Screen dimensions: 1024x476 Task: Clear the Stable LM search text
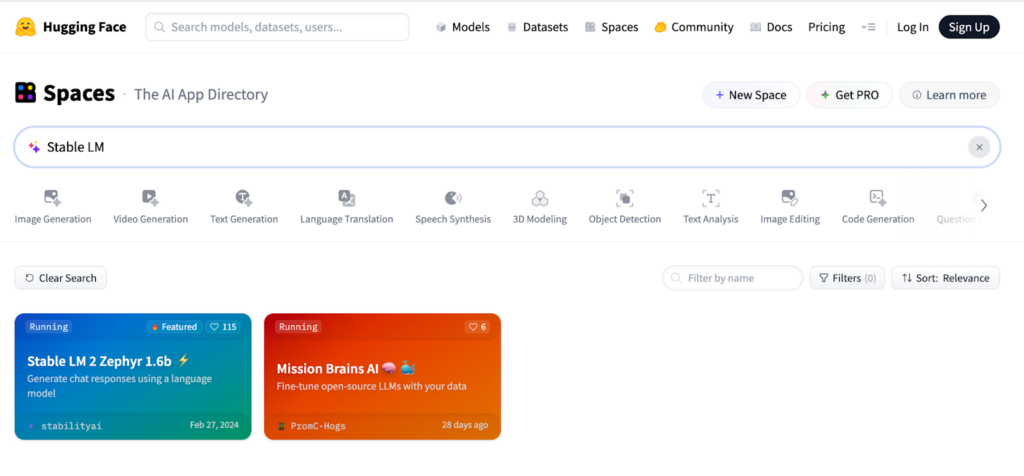[979, 147]
